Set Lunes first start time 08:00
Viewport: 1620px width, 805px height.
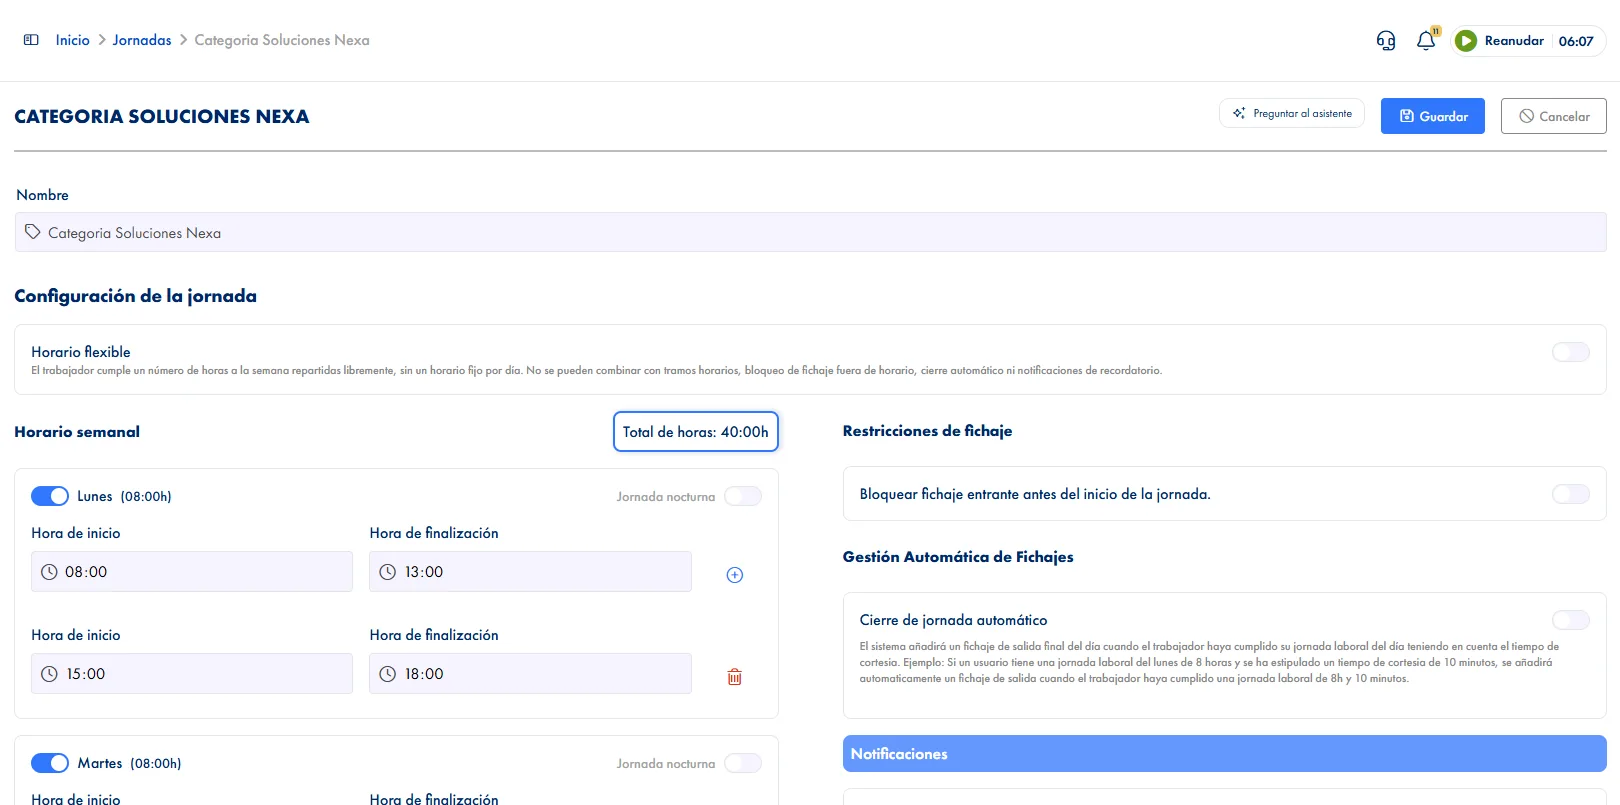coord(192,572)
